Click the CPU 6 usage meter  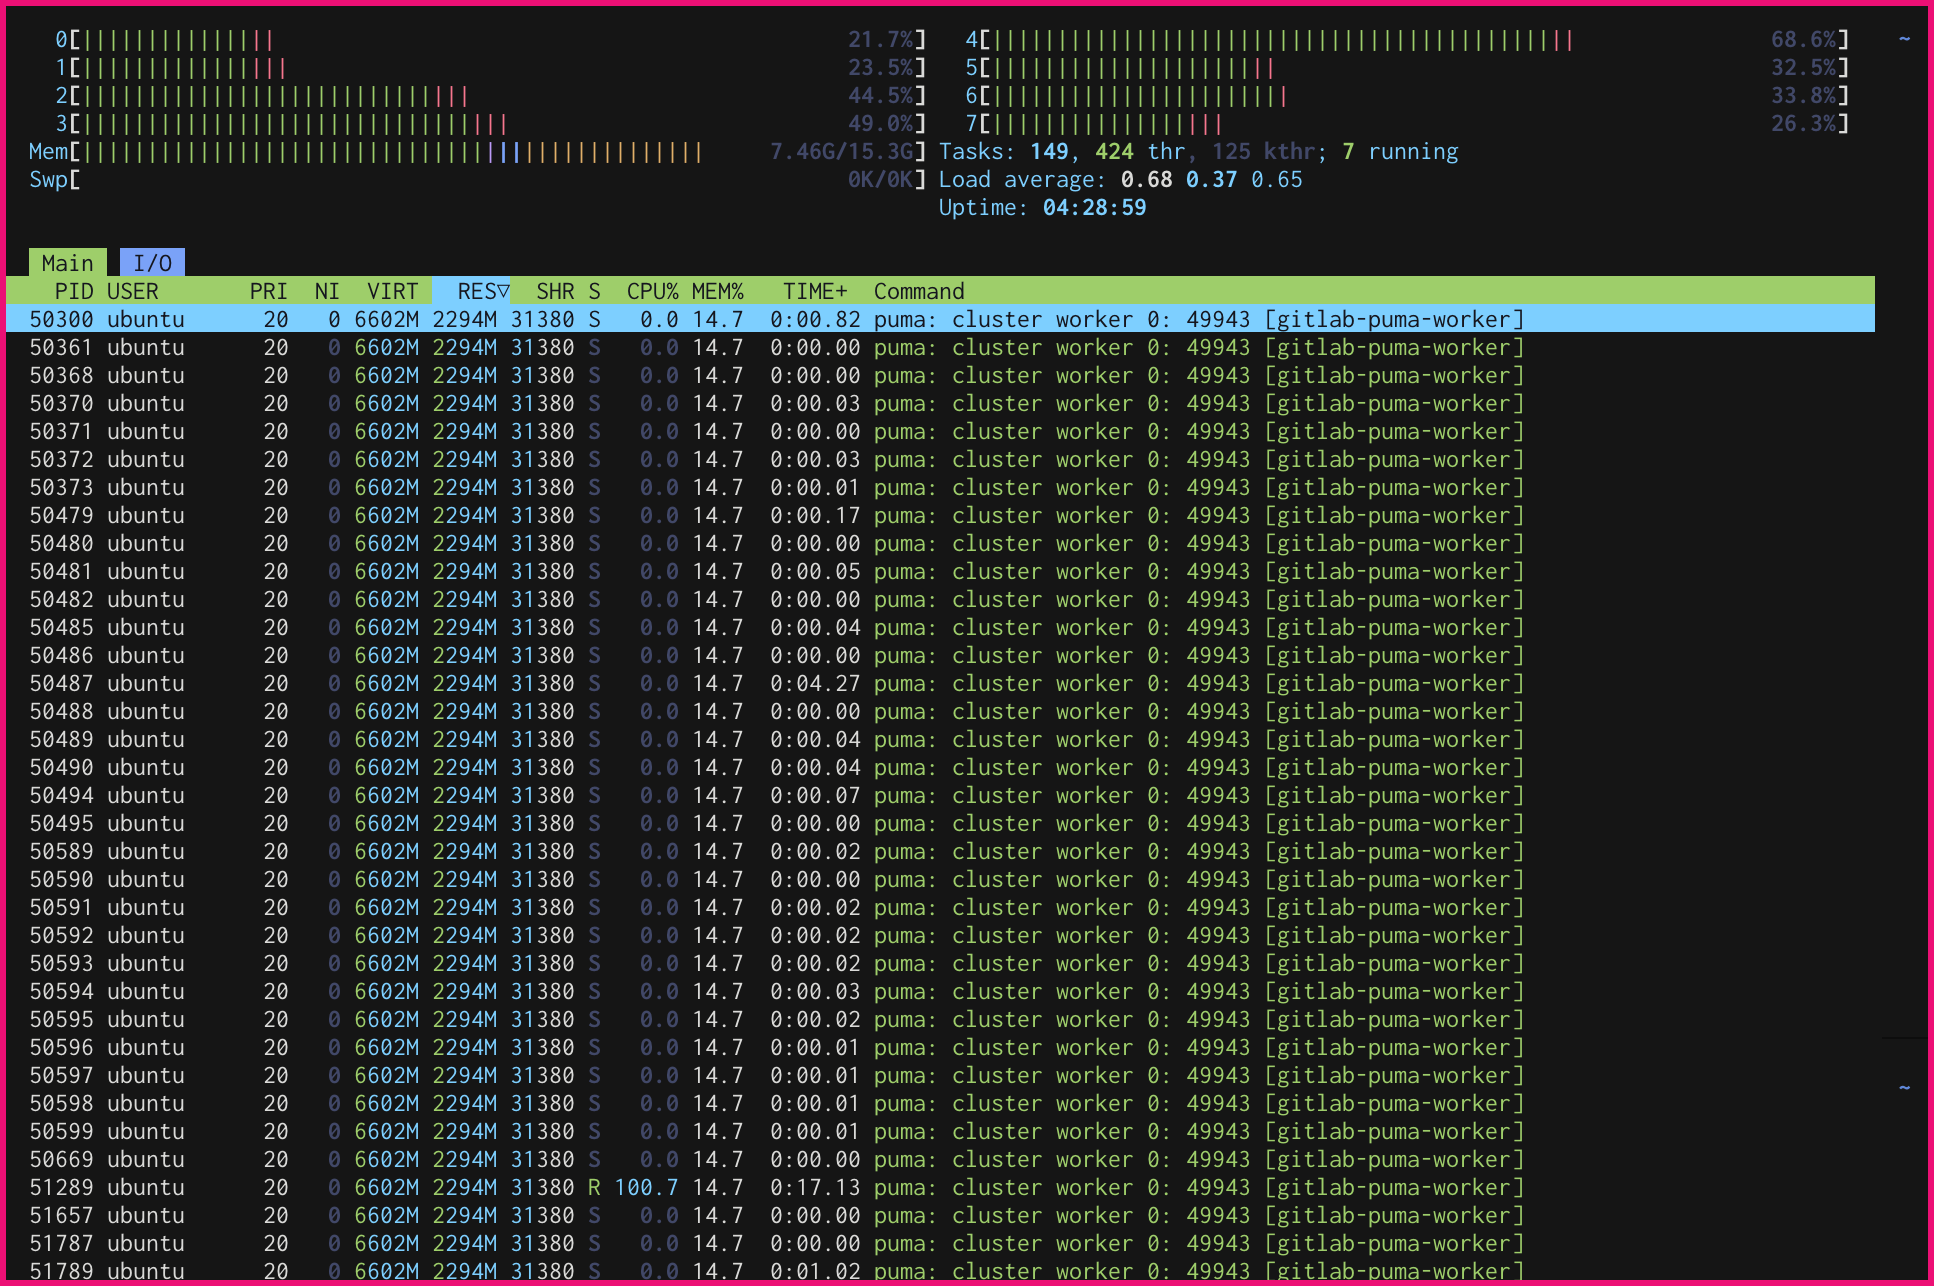(1407, 95)
